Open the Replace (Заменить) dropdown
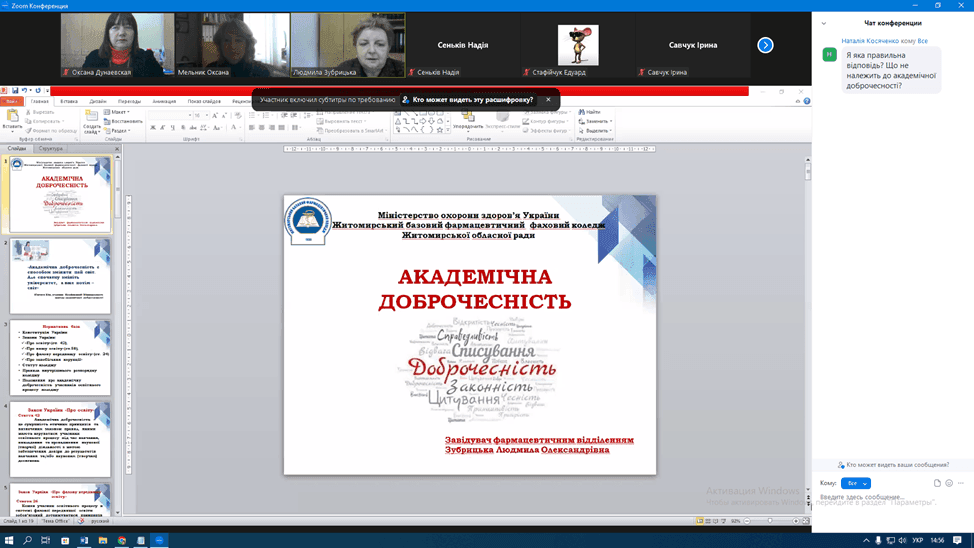The height and width of the screenshot is (548, 974). (595, 121)
